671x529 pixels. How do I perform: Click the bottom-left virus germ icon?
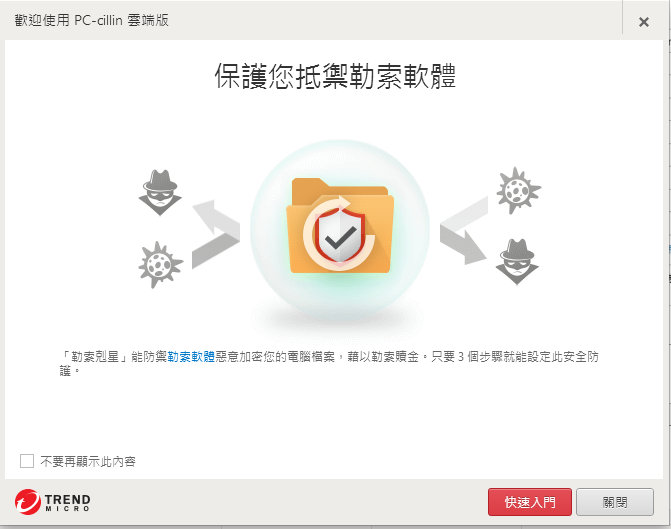[x=160, y=264]
